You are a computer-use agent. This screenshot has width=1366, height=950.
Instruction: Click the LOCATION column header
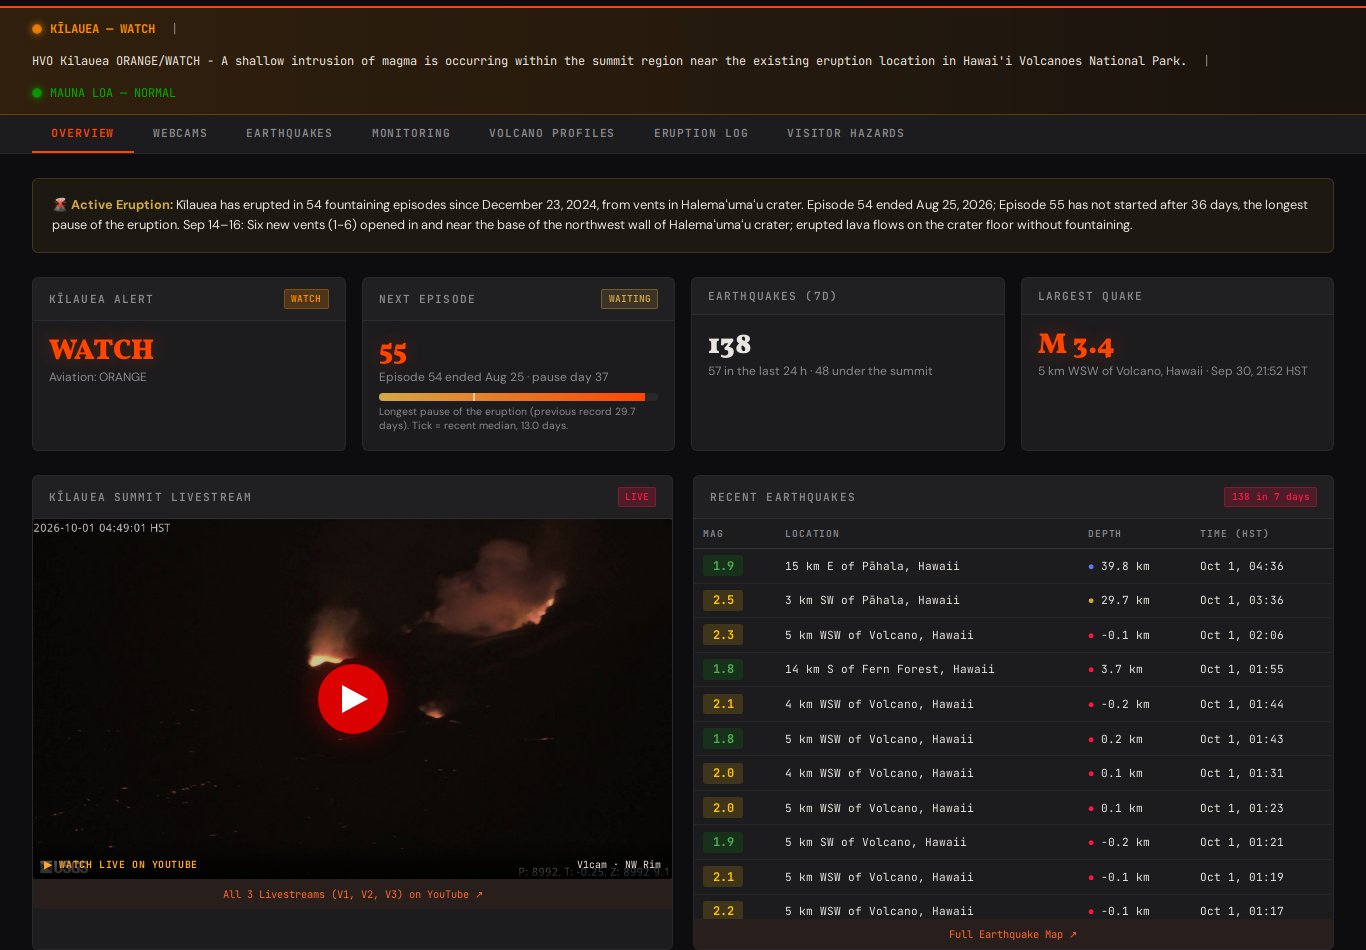pyautogui.click(x=812, y=534)
